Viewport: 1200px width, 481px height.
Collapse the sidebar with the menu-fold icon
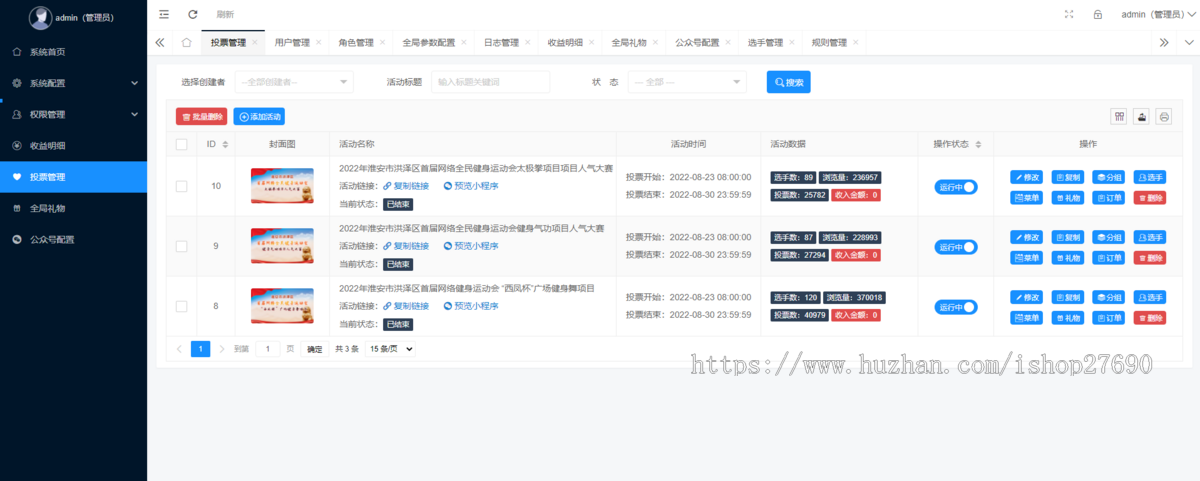coord(164,14)
